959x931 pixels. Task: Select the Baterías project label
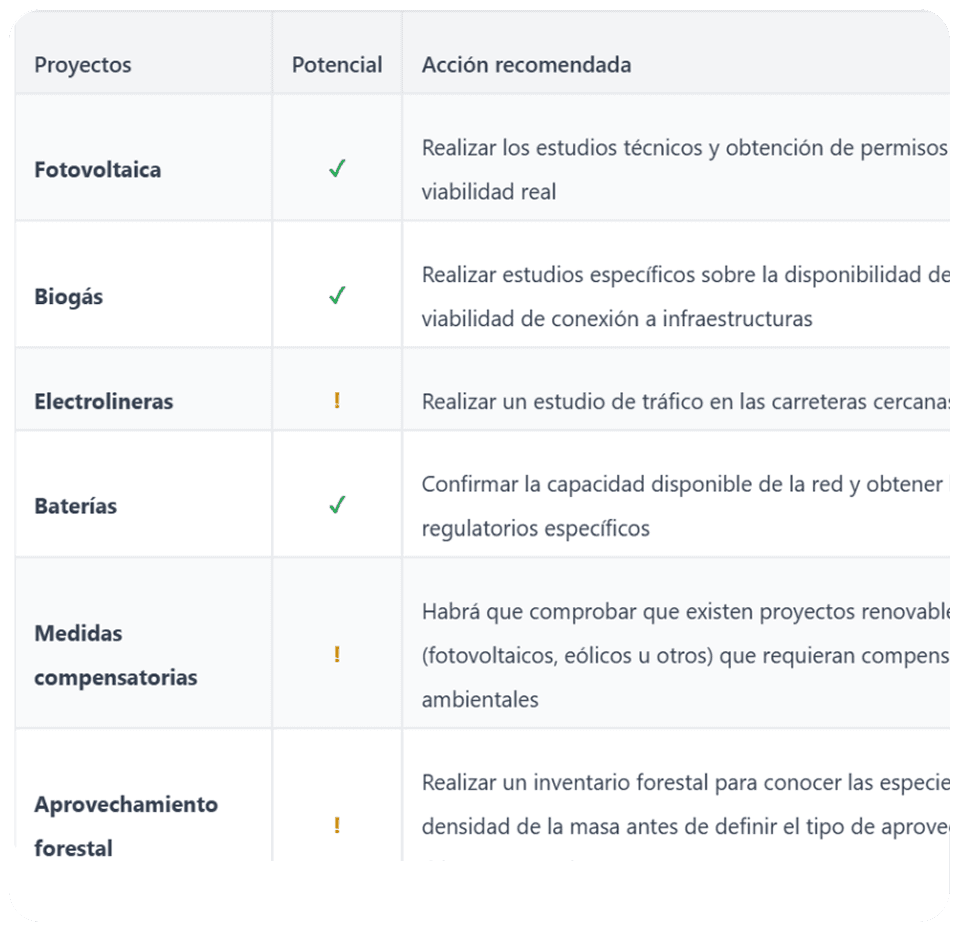pyautogui.click(x=76, y=506)
